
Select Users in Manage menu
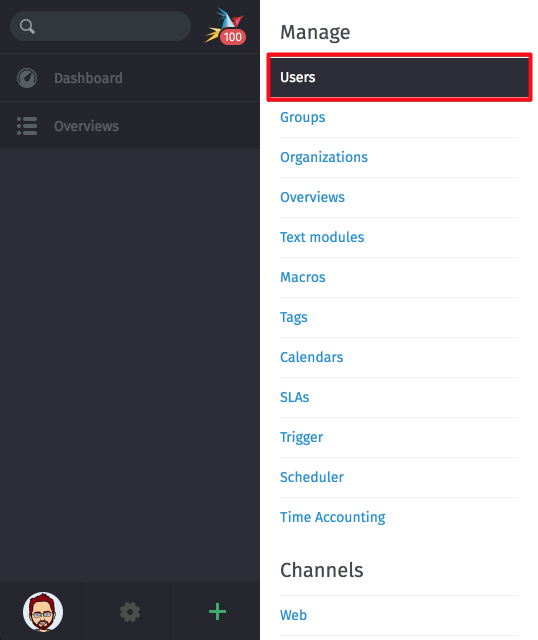(x=399, y=77)
